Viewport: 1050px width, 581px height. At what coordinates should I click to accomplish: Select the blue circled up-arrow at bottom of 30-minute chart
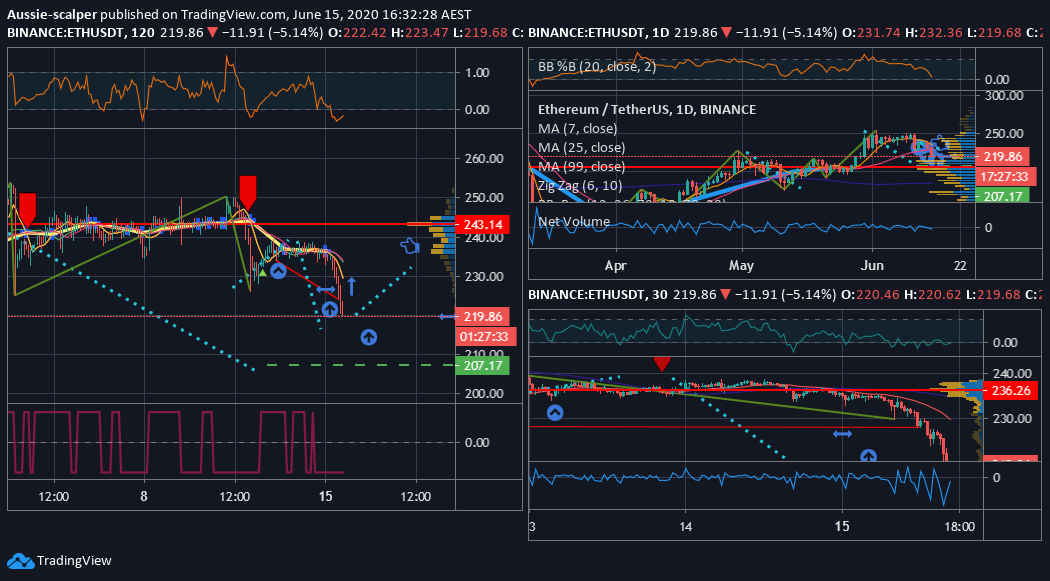869,456
